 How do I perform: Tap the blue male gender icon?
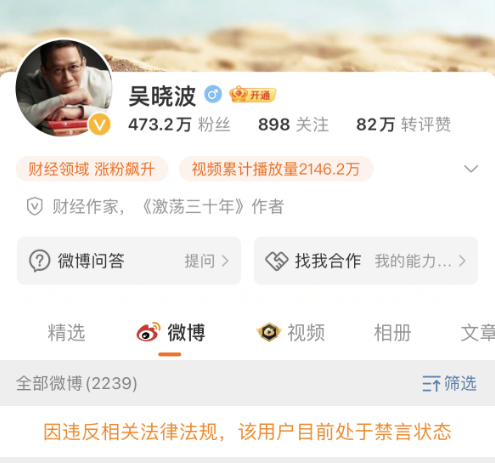(213, 94)
